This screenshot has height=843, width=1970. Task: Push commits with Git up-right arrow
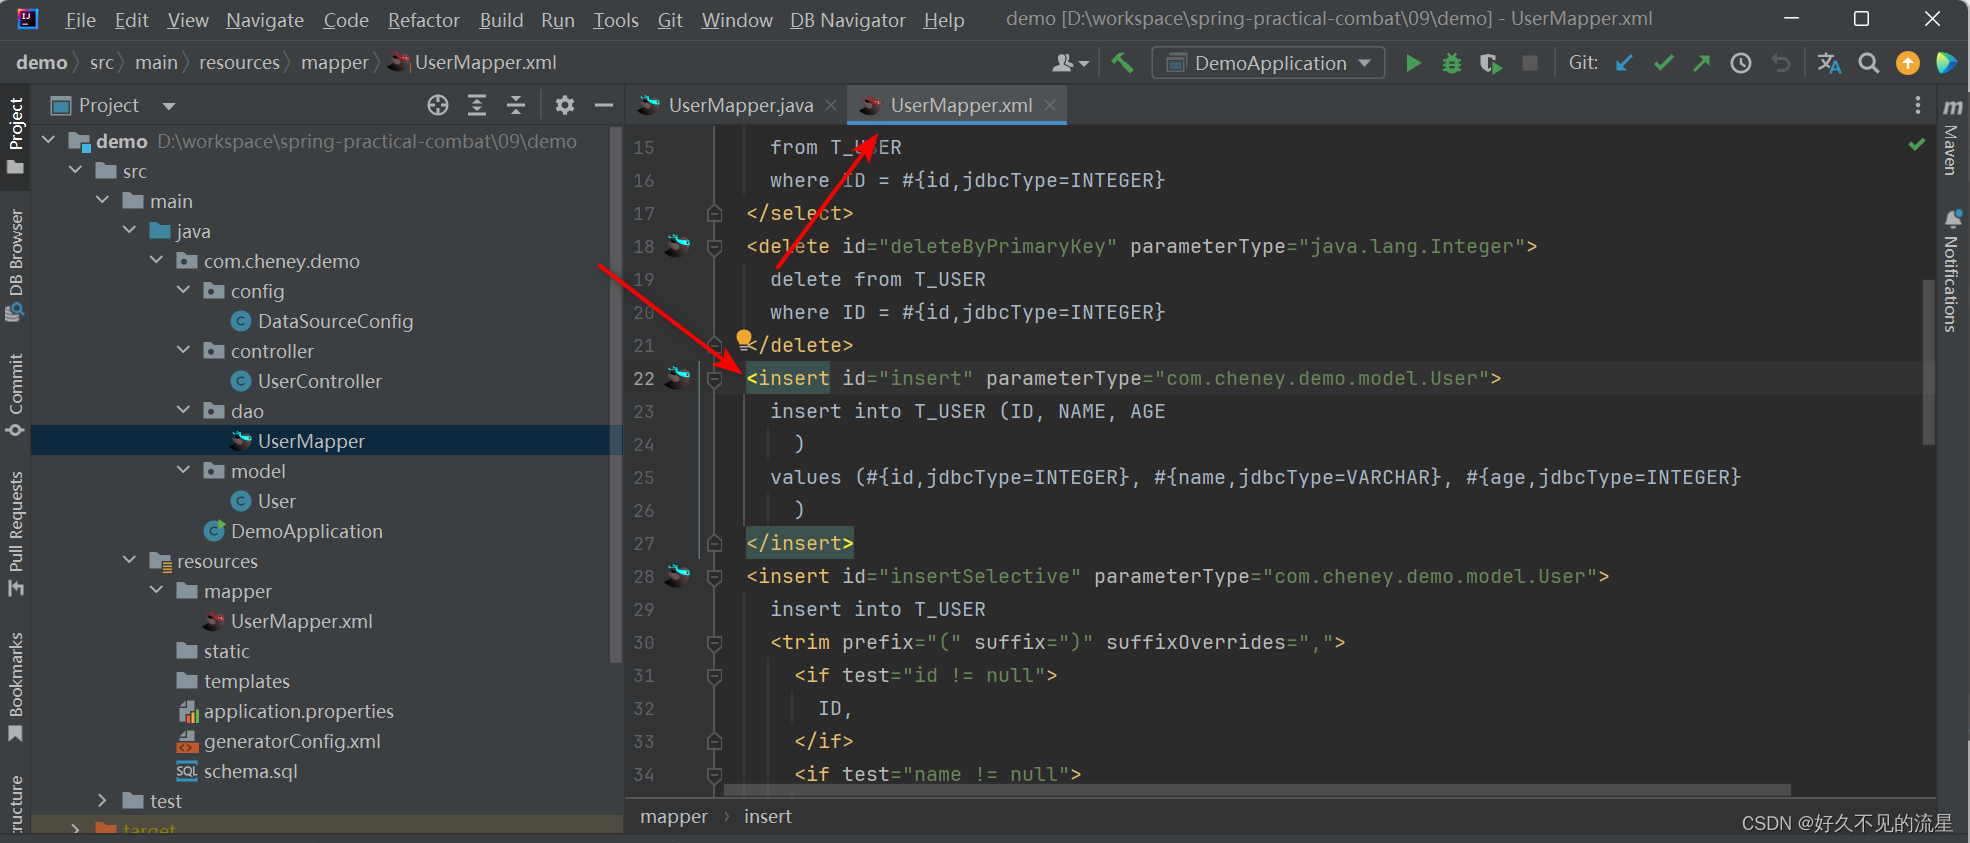click(1702, 63)
